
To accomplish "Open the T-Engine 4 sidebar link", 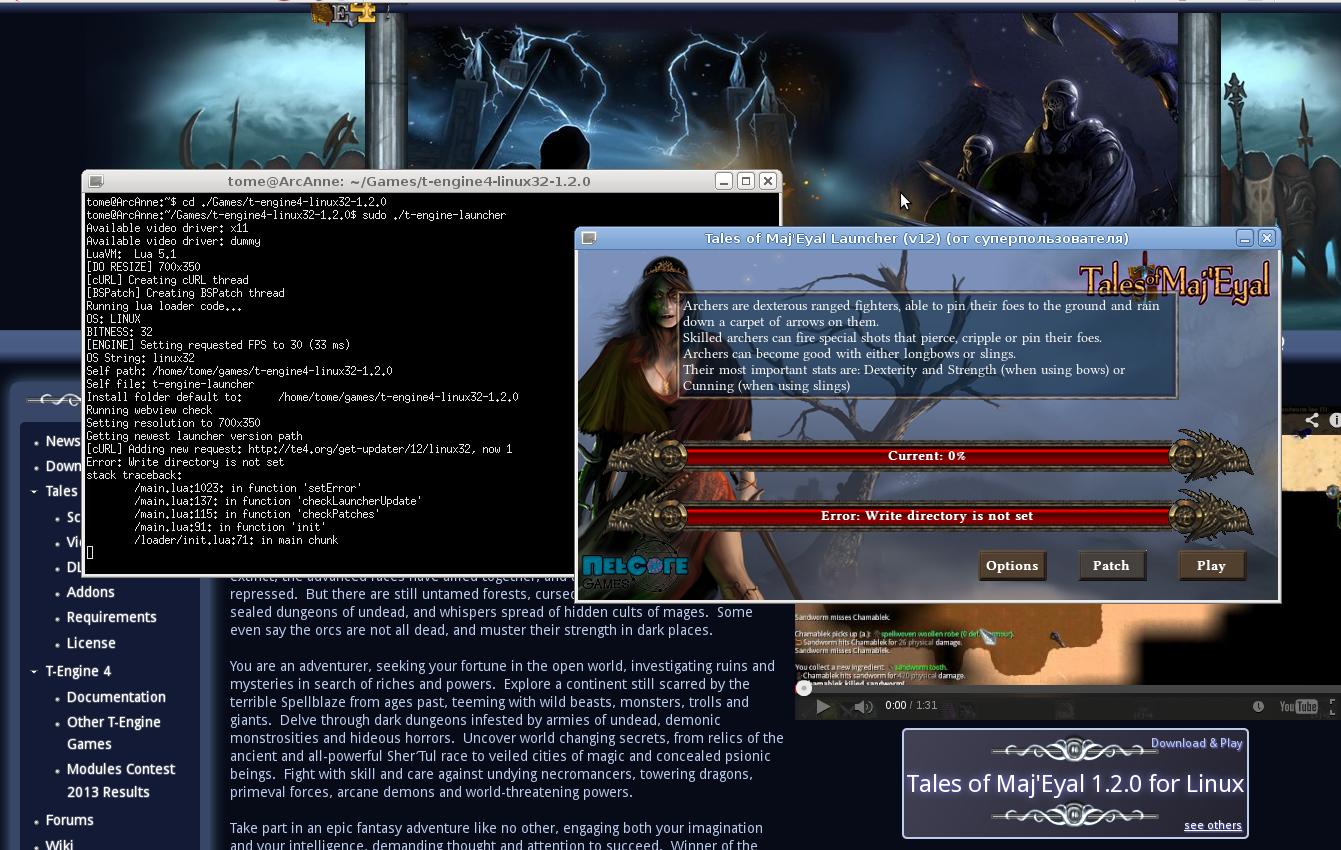I will pyautogui.click(x=78, y=671).
